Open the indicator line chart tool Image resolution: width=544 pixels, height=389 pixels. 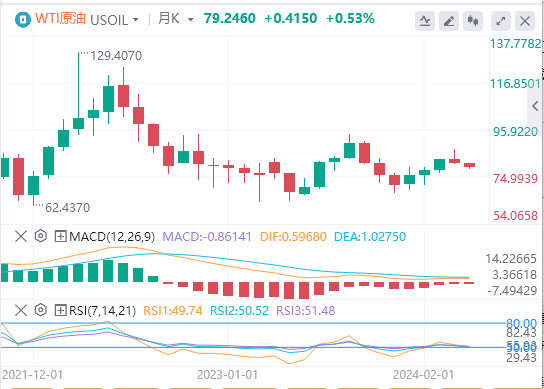click(425, 21)
